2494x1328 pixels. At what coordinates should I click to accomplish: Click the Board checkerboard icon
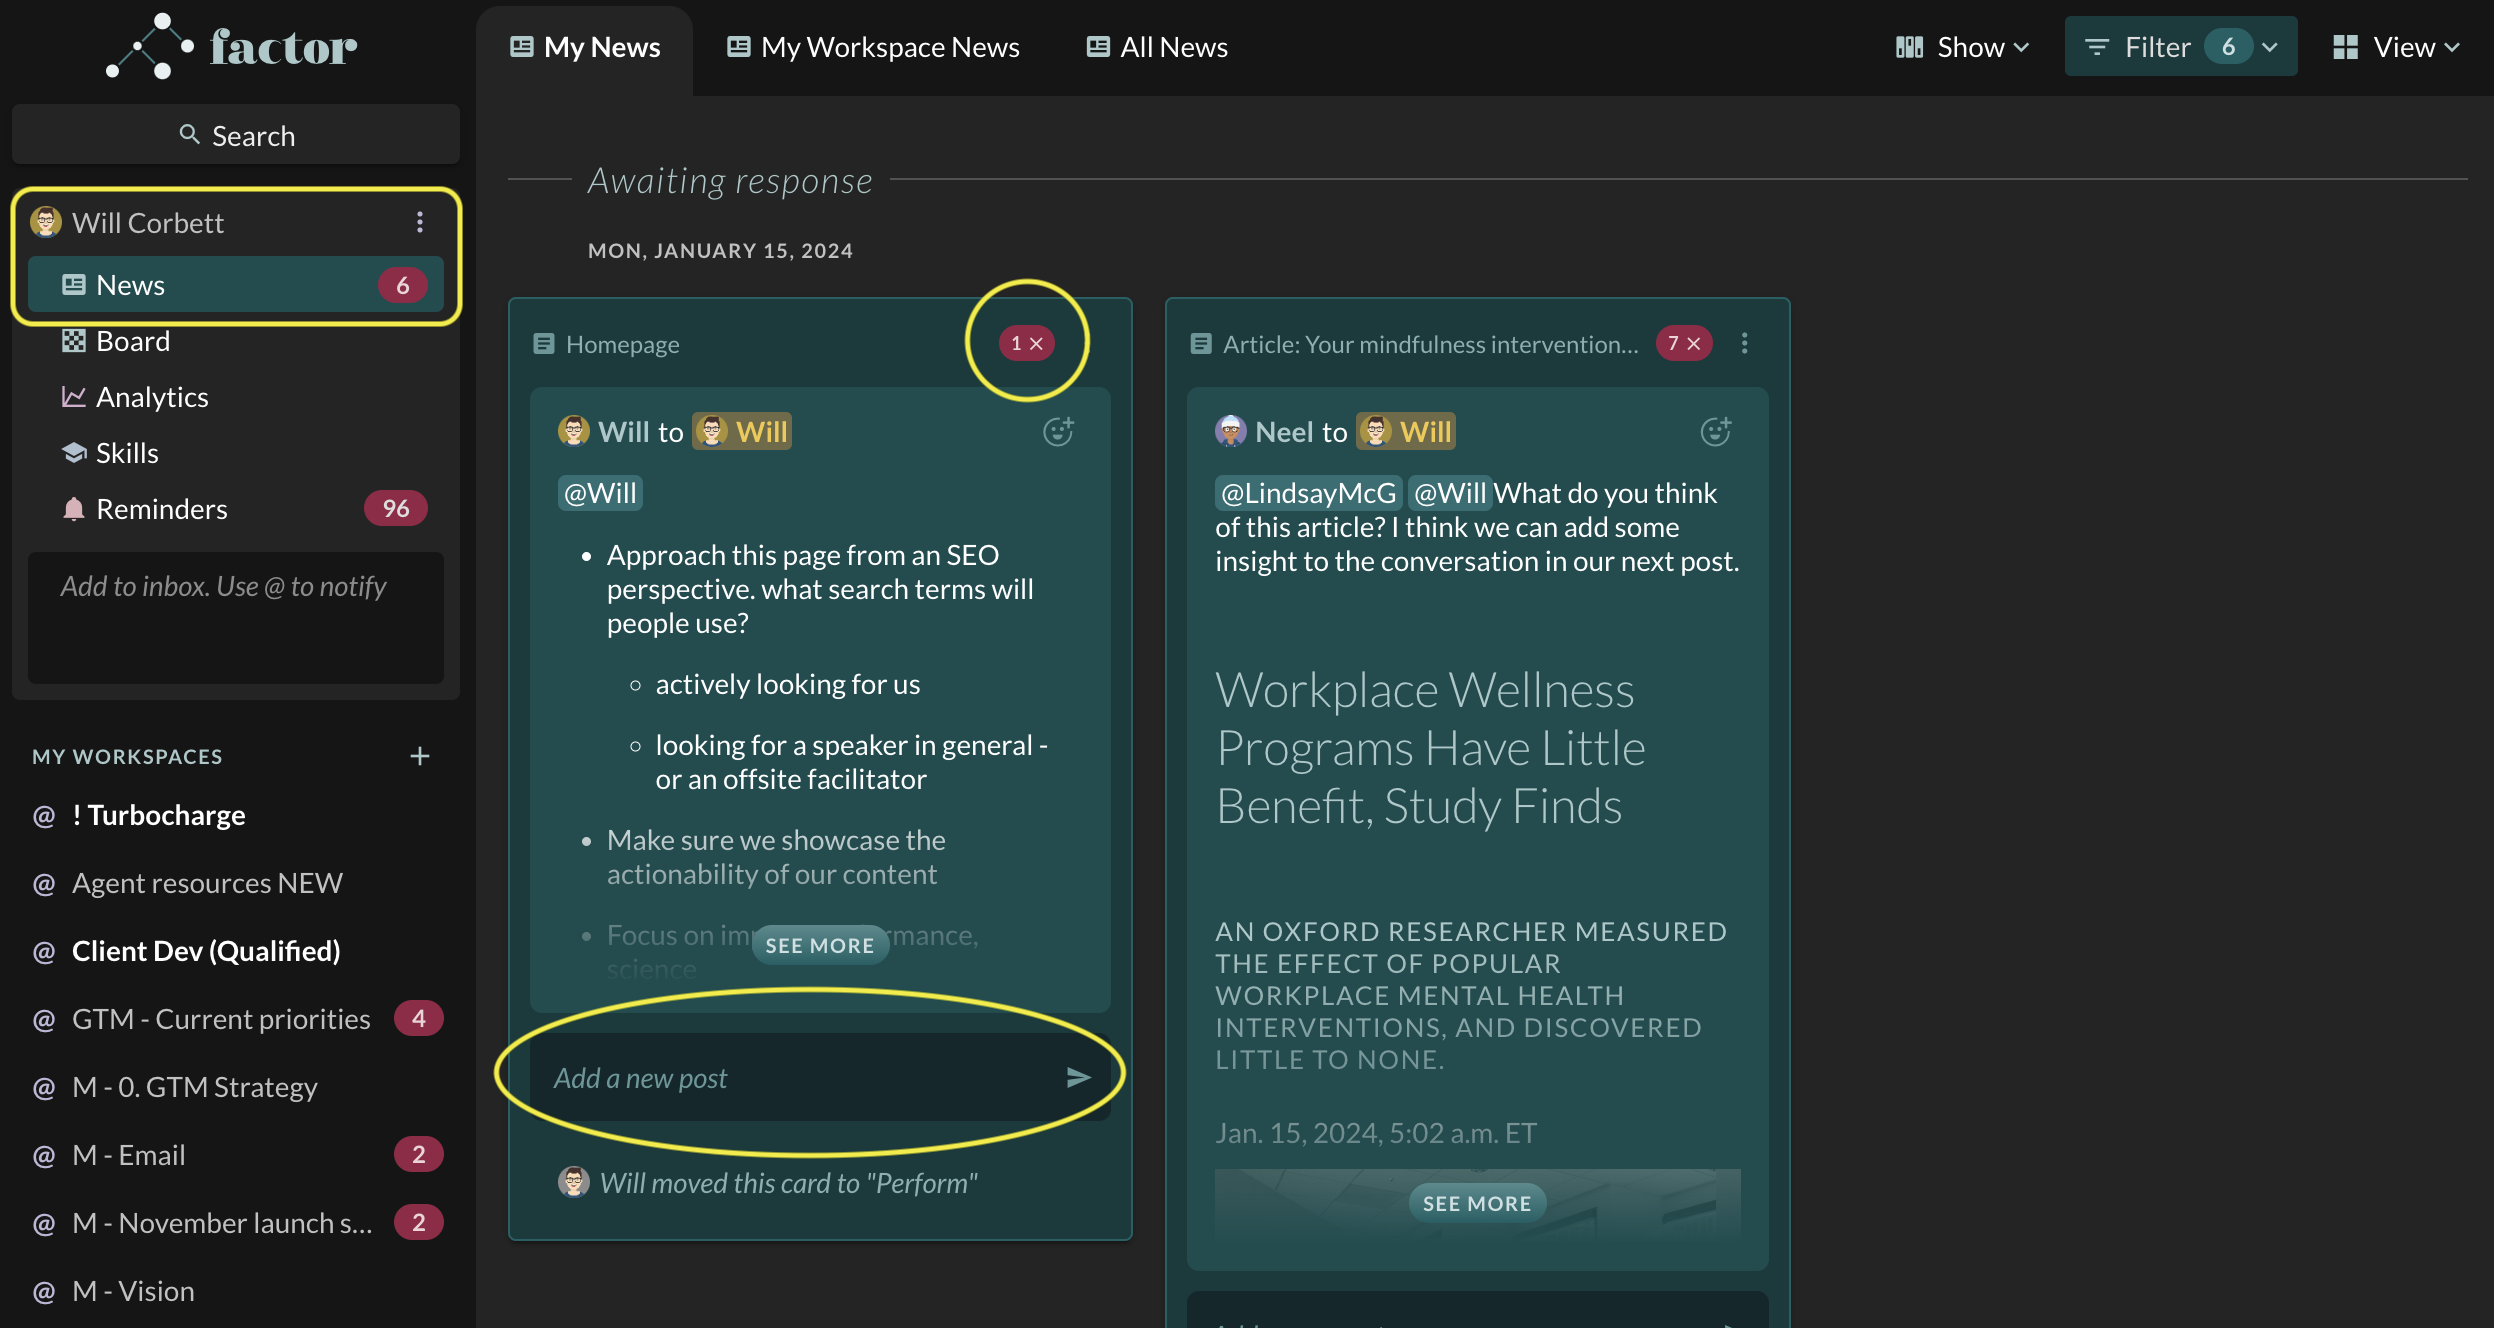coord(73,341)
